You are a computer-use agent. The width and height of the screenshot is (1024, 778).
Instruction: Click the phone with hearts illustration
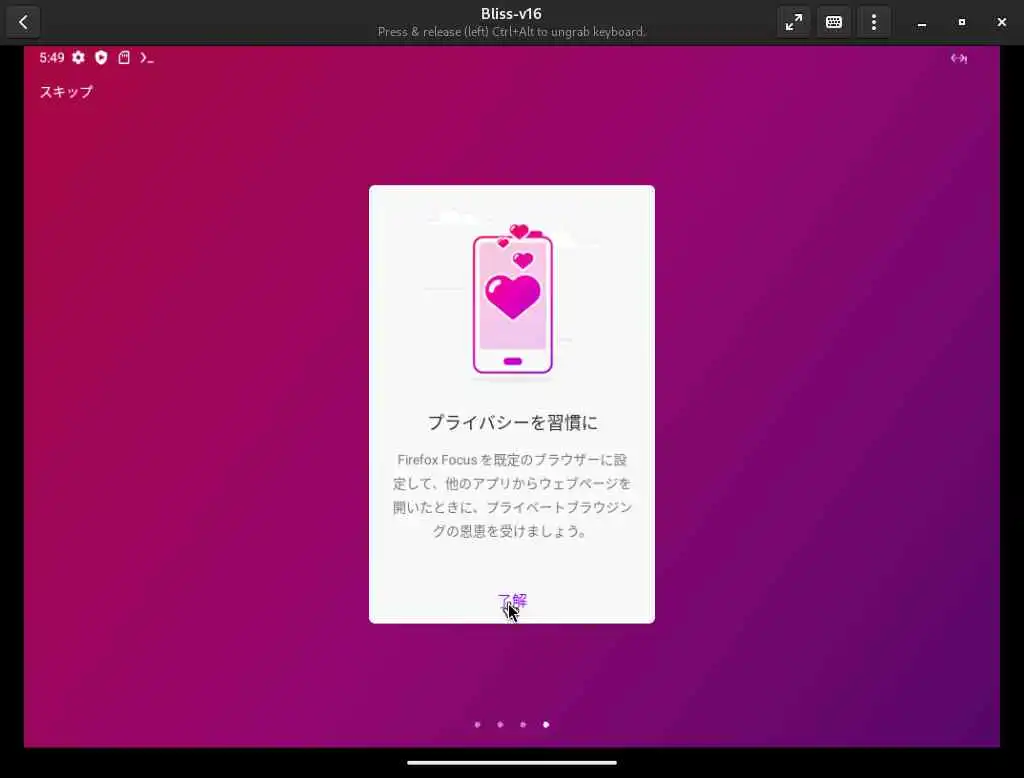513,300
